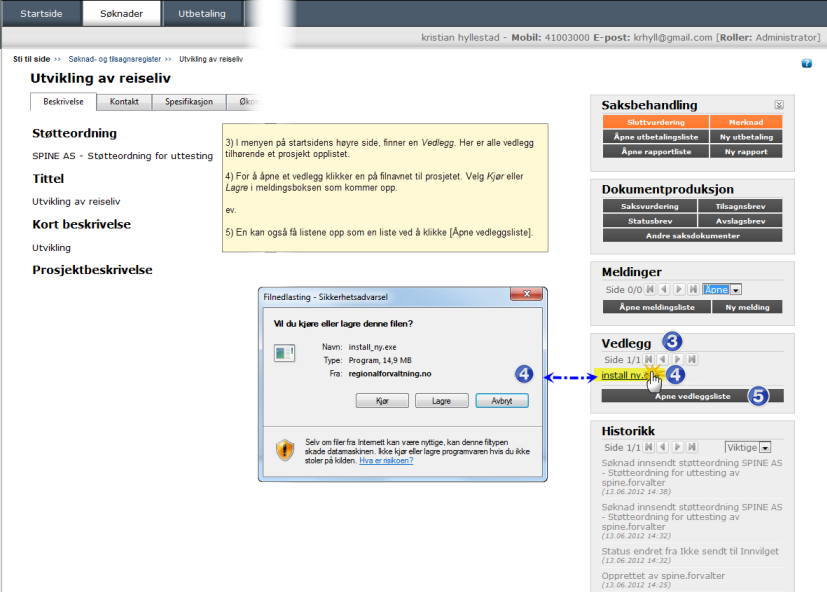Click the history entry dated 13.06.2012 14:38
The height and width of the screenshot is (592, 827).
[691, 477]
